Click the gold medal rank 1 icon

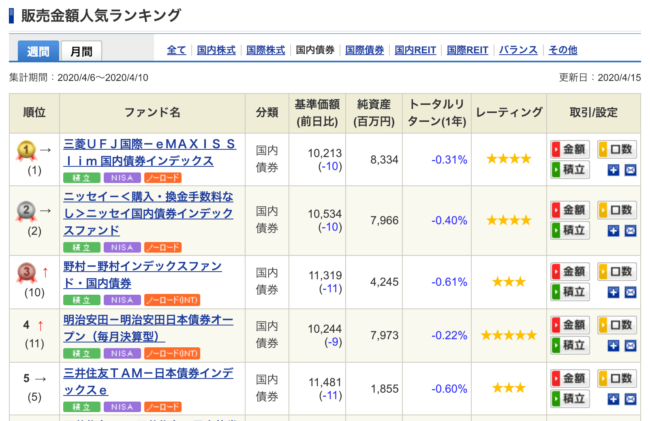(x=27, y=150)
